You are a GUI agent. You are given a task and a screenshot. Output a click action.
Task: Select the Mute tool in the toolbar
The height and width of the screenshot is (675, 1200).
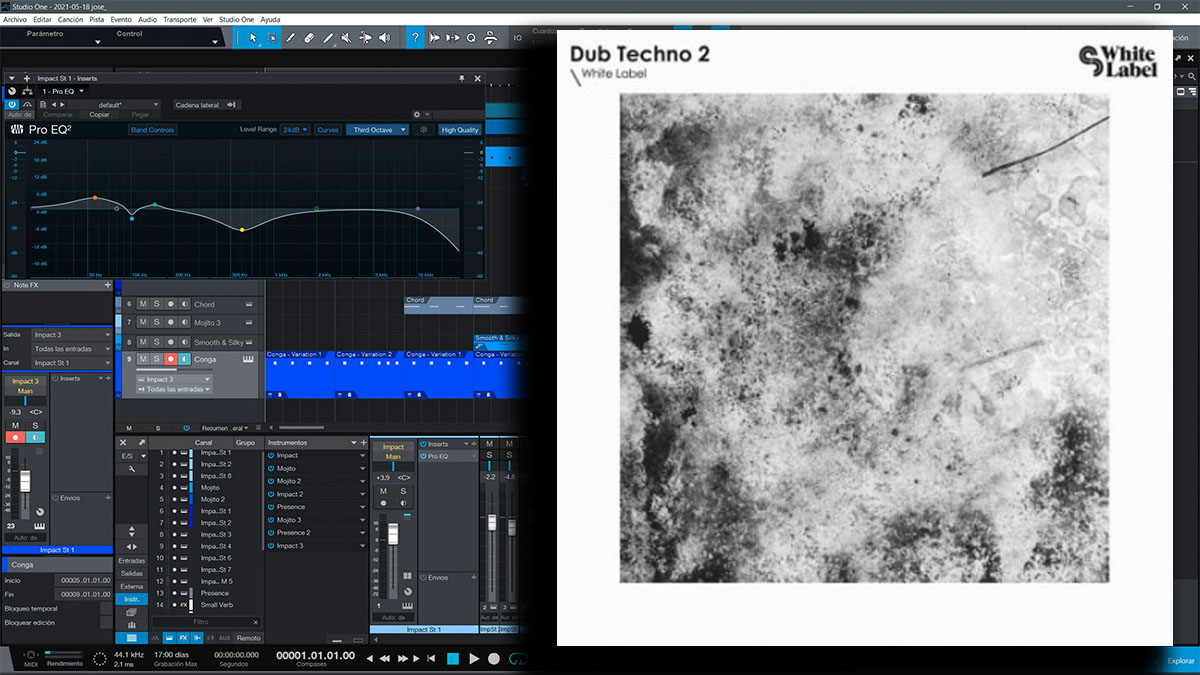(x=346, y=38)
